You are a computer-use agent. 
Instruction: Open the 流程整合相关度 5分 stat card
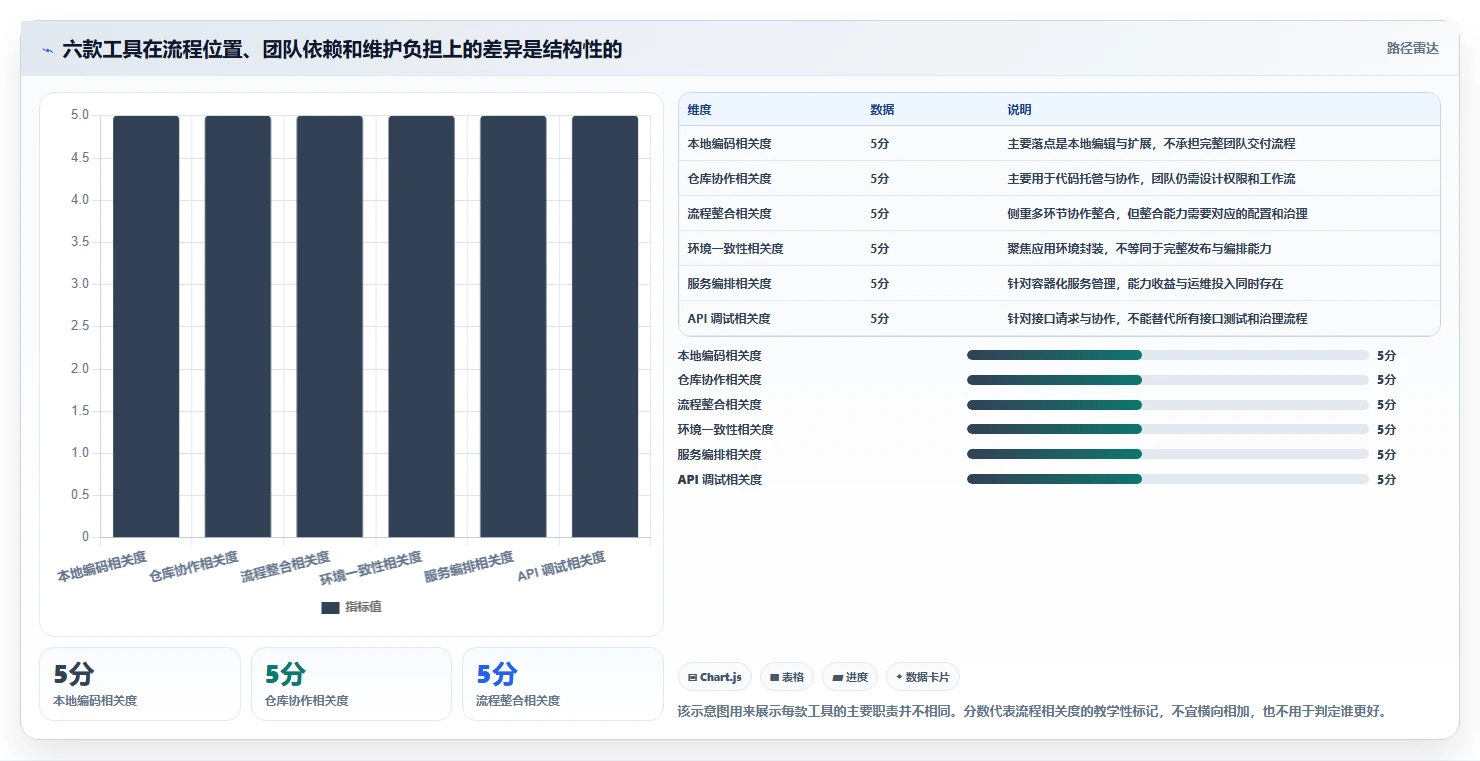563,684
